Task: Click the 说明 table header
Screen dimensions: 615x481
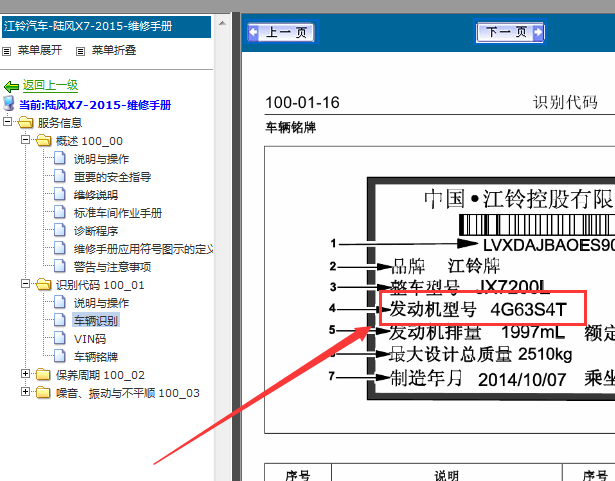Action: (x=447, y=475)
